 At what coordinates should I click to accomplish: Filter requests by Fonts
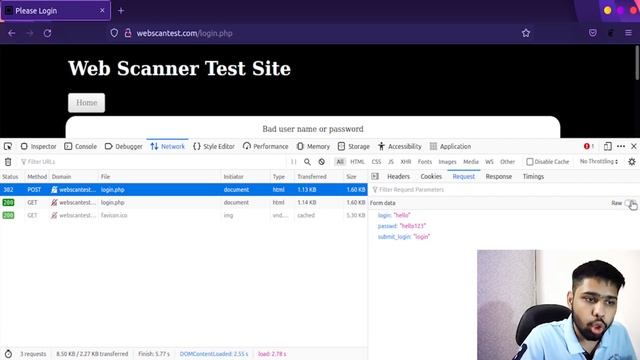point(424,162)
